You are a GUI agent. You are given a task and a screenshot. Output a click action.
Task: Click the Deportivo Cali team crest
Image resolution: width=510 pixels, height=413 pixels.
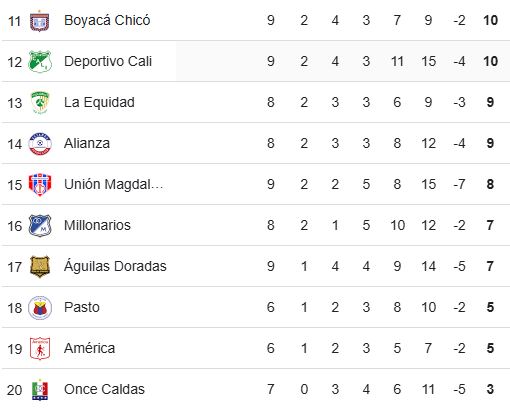40,61
